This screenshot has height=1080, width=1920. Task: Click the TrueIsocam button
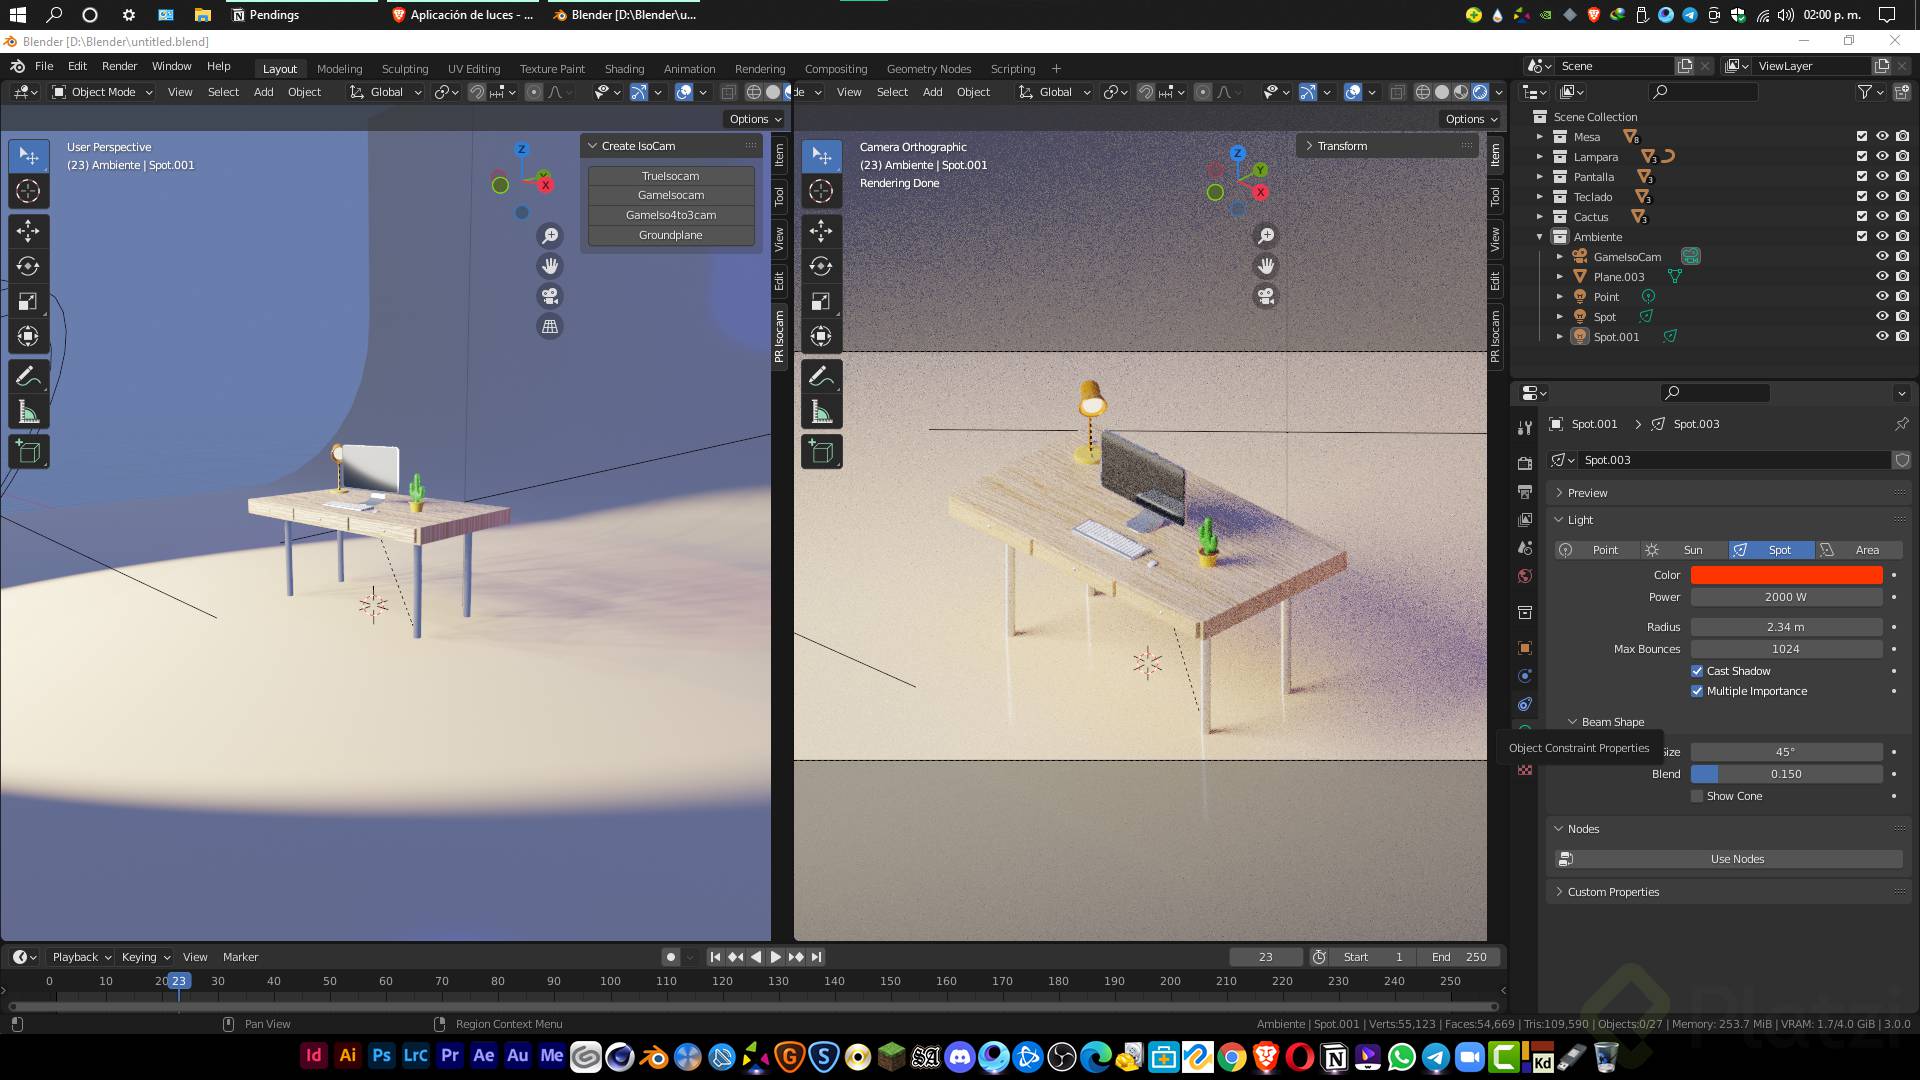(x=670, y=176)
